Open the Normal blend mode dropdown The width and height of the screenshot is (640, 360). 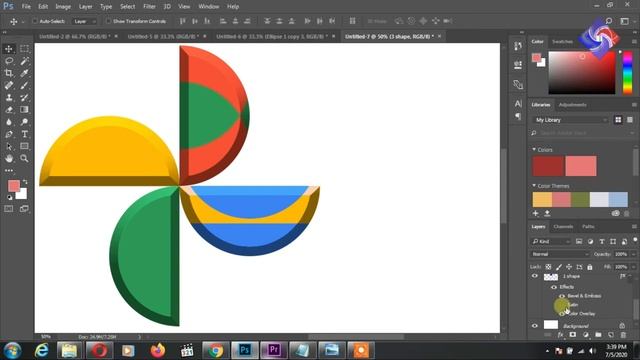pyautogui.click(x=560, y=254)
